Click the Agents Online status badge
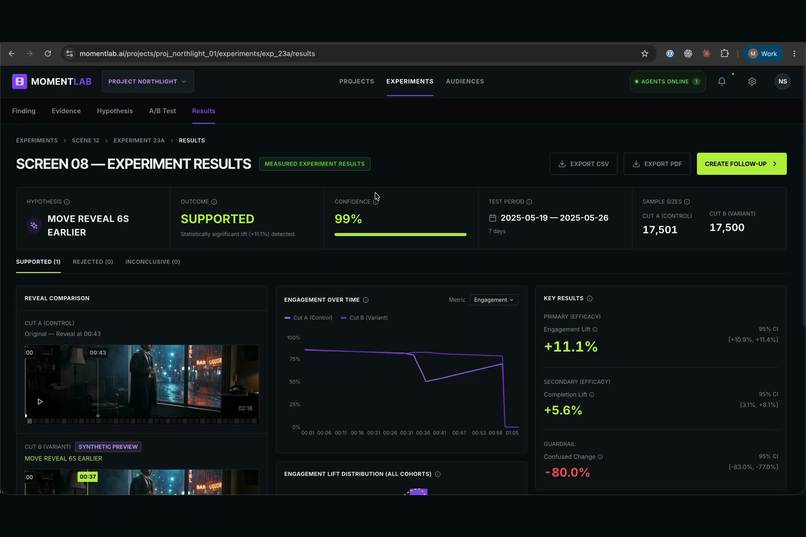The image size is (806, 537). 667,81
